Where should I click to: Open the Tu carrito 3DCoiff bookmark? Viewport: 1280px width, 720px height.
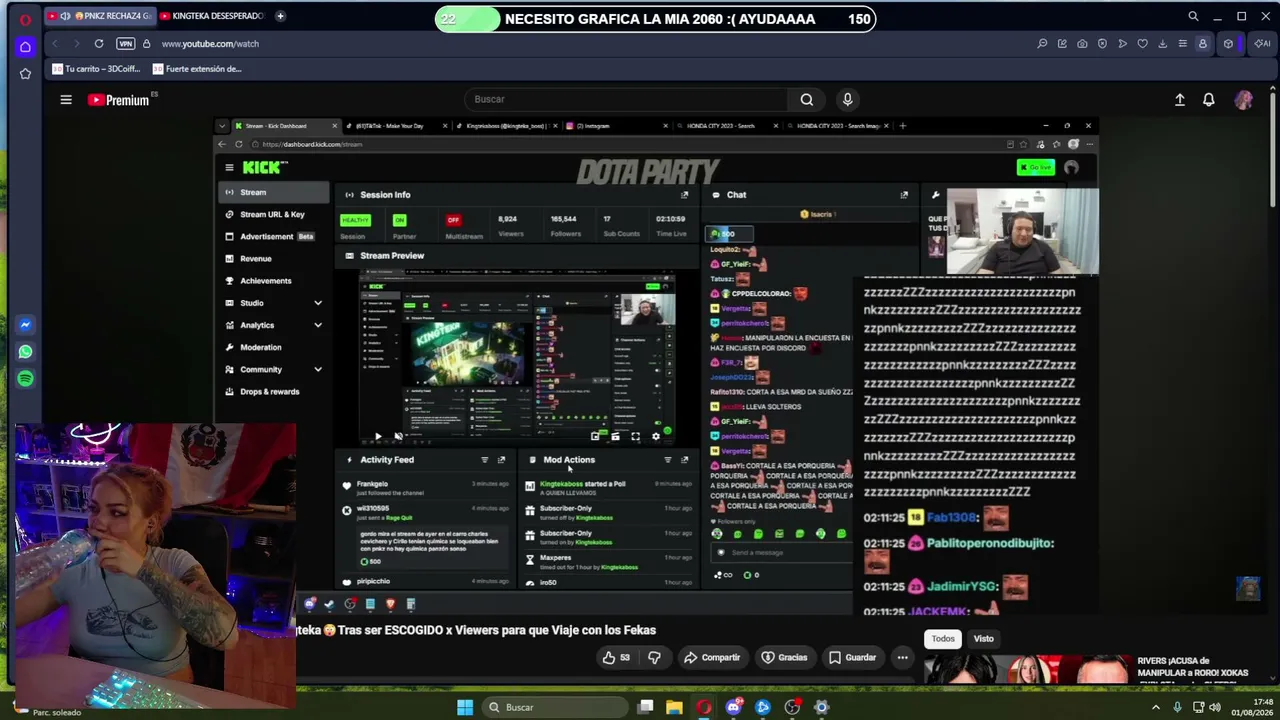97,69
